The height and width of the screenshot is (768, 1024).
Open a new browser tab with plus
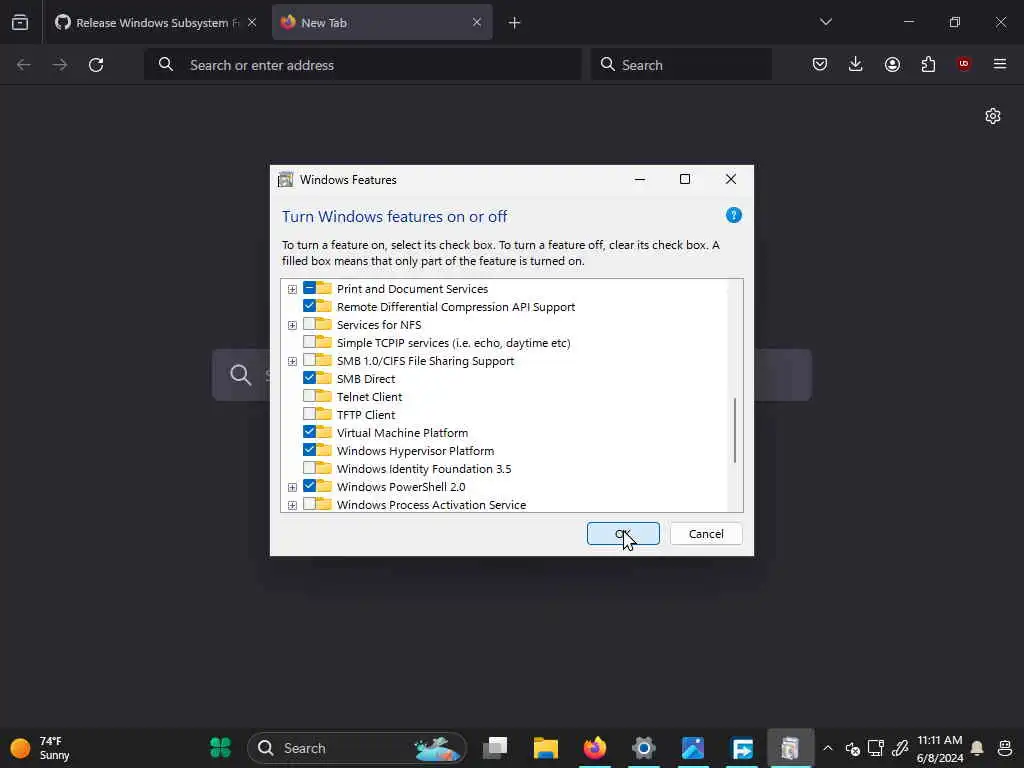tap(515, 23)
